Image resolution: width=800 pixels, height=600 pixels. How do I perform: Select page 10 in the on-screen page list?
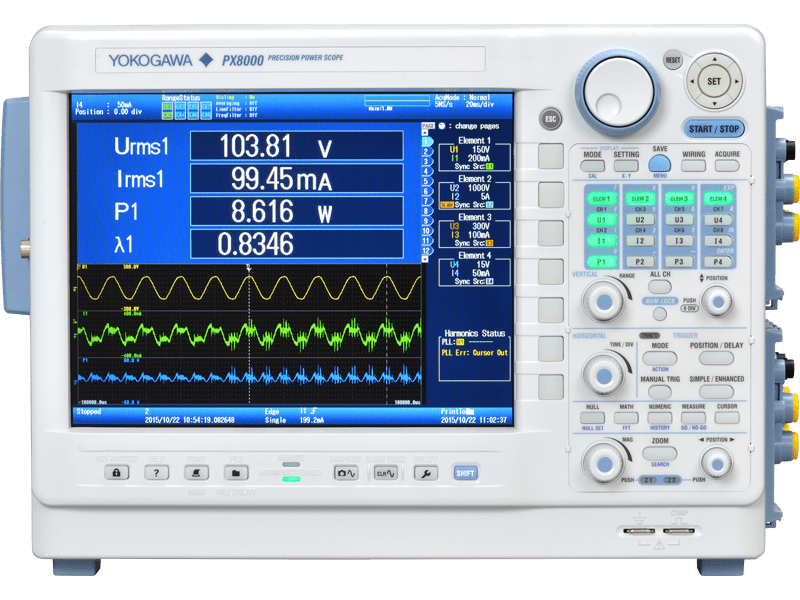point(426,231)
